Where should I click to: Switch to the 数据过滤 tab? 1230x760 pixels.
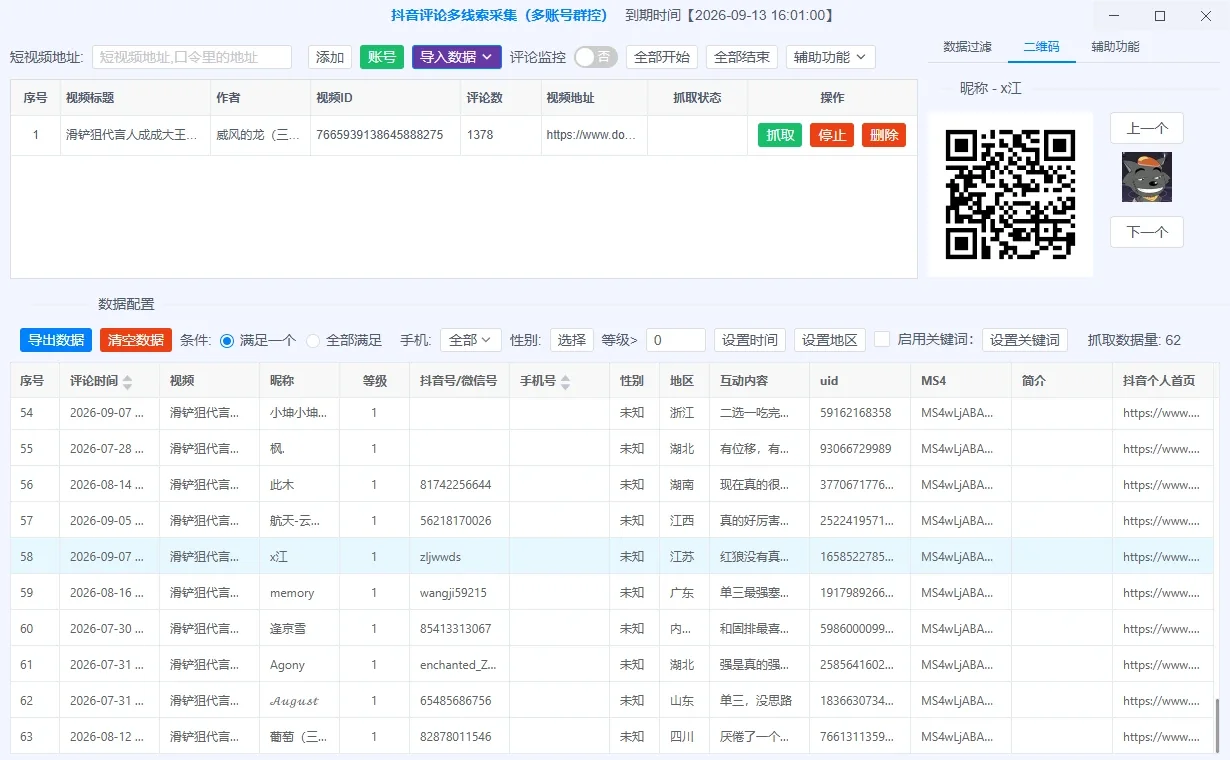(968, 47)
